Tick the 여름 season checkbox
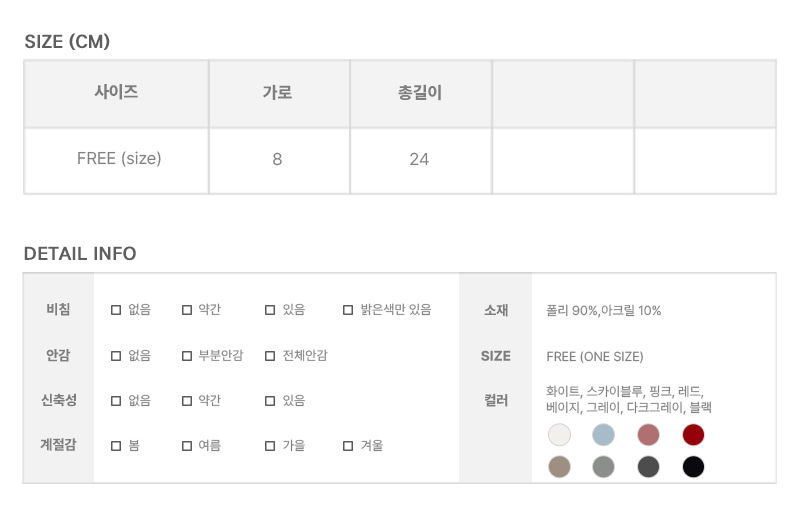 [x=187, y=446]
